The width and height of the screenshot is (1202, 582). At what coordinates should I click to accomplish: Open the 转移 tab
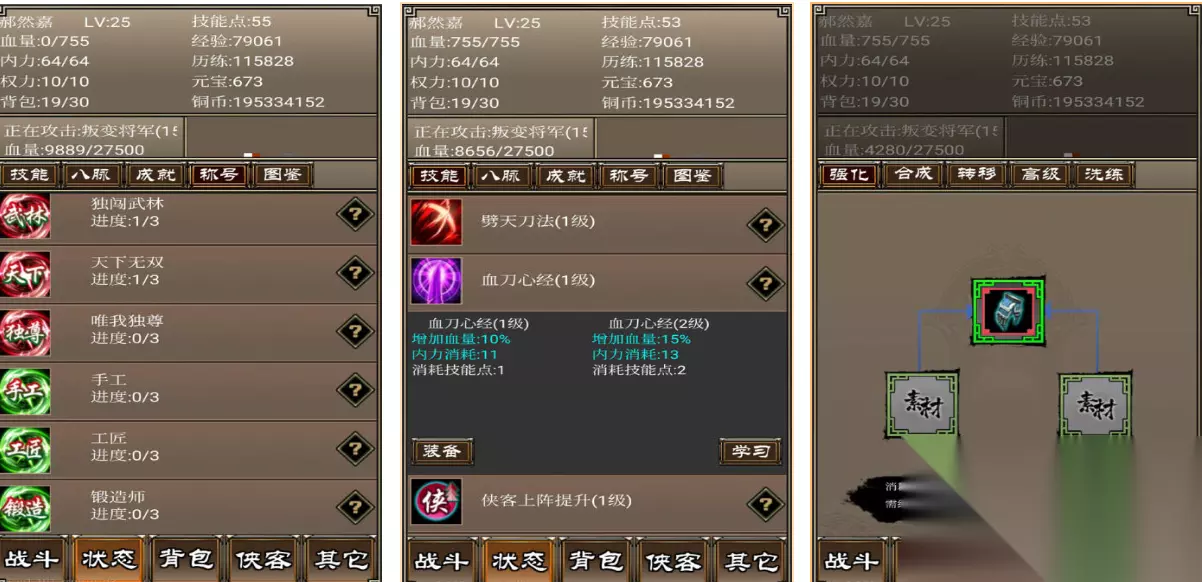(976, 174)
